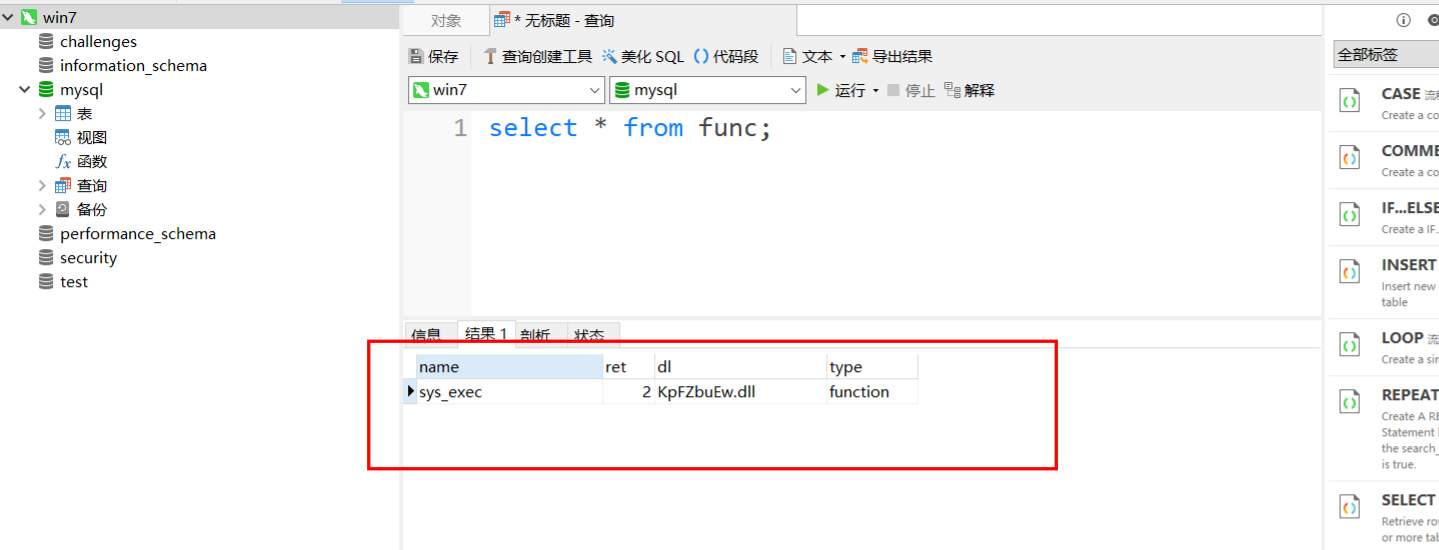This screenshot has height=550, width=1439.
Task: Click Beautify SQL (美化 SQL)
Action: 643,57
